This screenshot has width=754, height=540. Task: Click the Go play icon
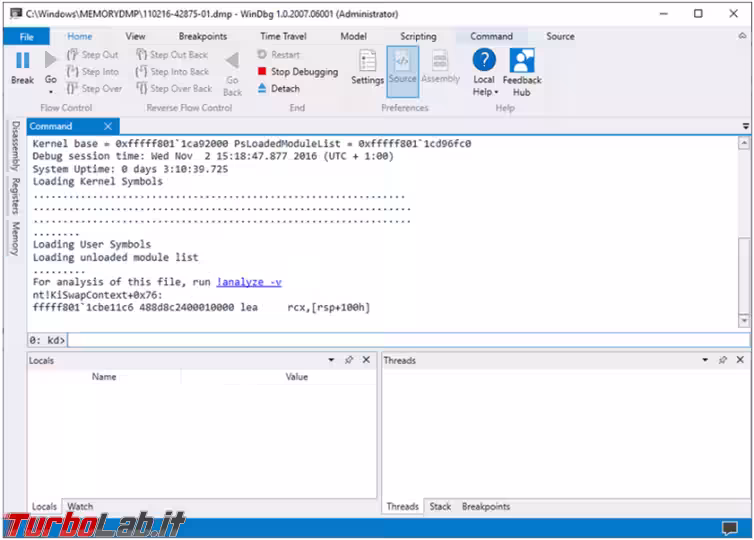point(50,60)
